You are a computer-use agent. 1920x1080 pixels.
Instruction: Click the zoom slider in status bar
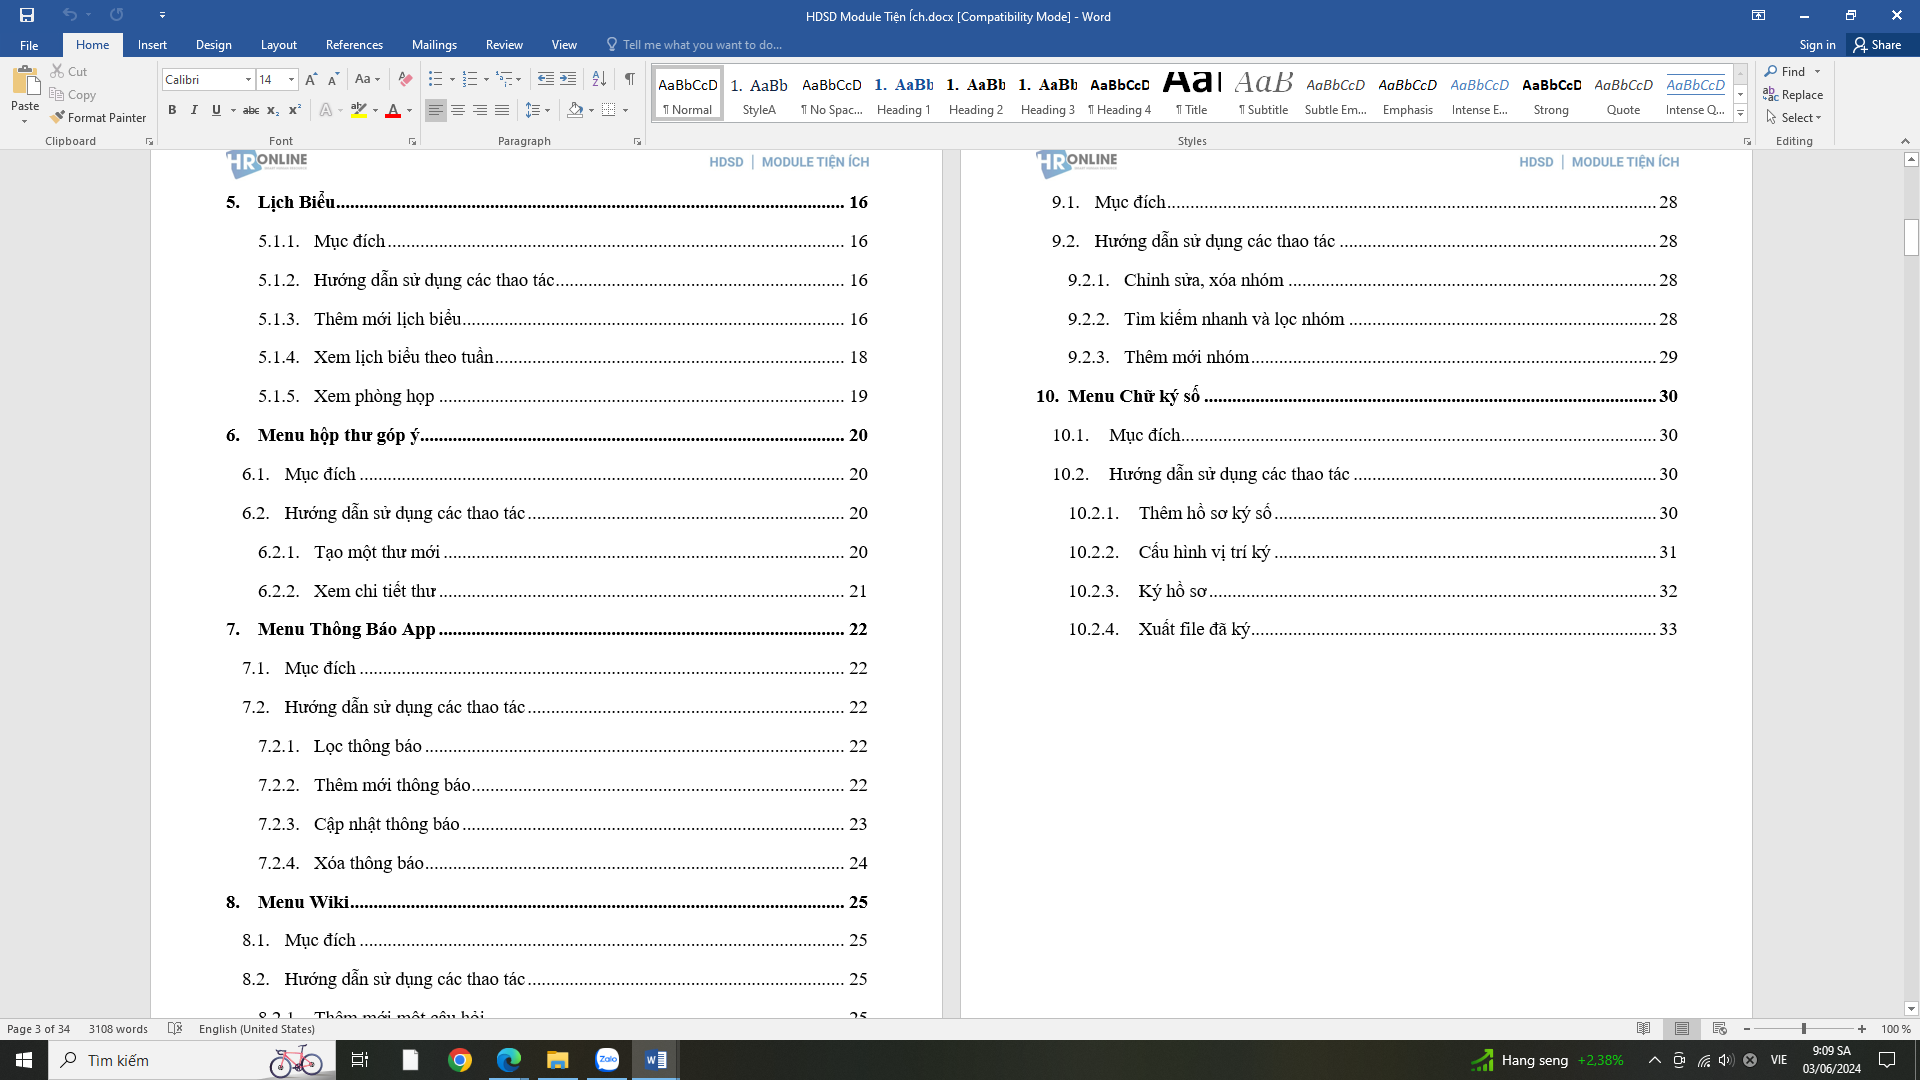click(x=1803, y=1029)
